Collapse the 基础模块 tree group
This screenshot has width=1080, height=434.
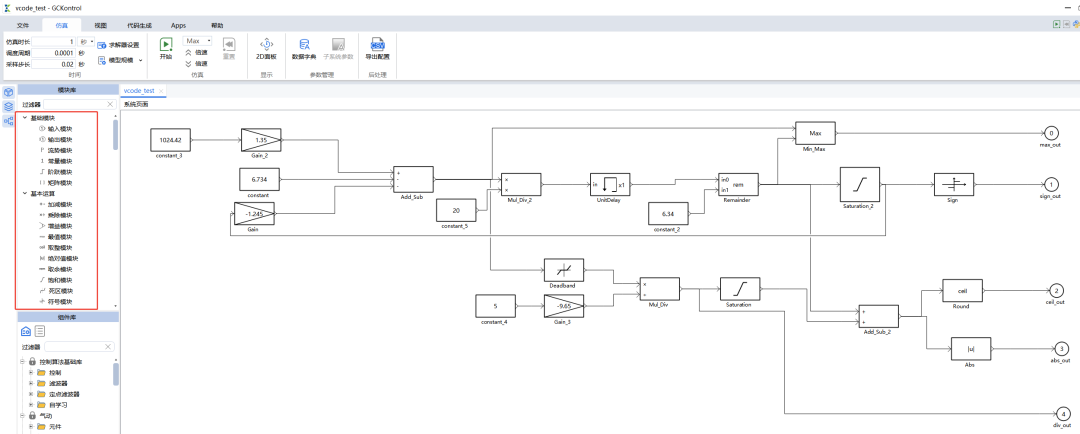(24, 118)
